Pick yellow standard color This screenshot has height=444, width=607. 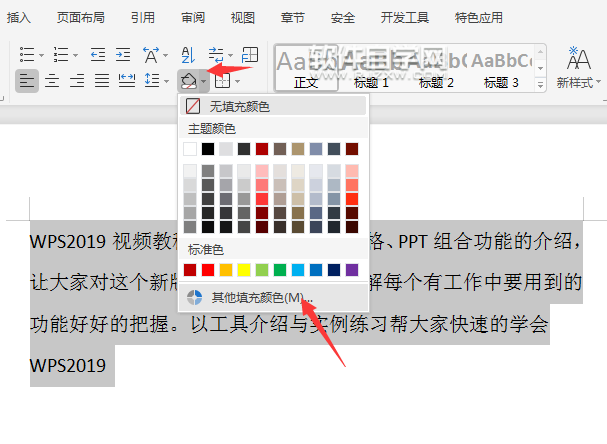(x=244, y=270)
